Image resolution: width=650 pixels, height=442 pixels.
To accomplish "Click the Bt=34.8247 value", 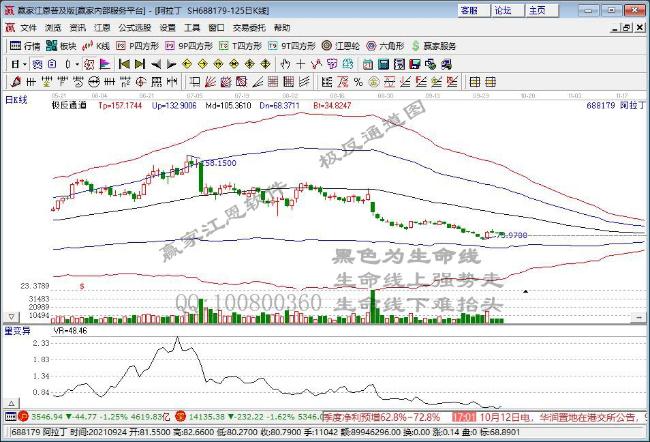I will tap(332, 106).
